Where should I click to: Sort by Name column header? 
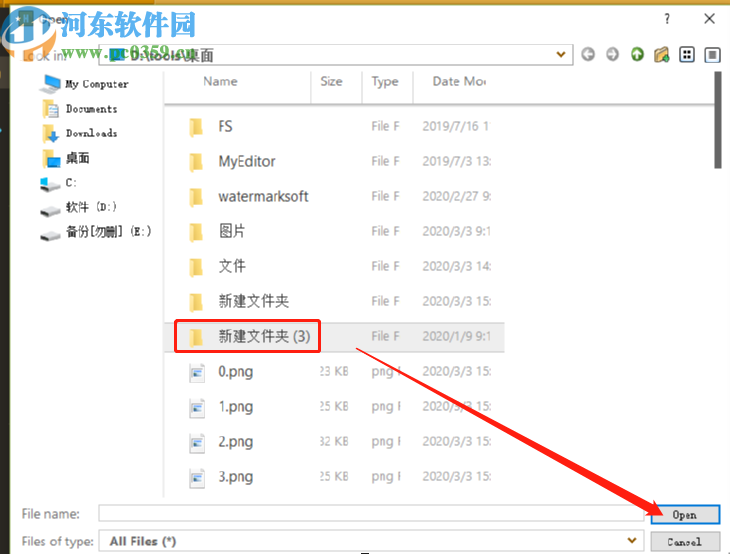click(x=220, y=81)
